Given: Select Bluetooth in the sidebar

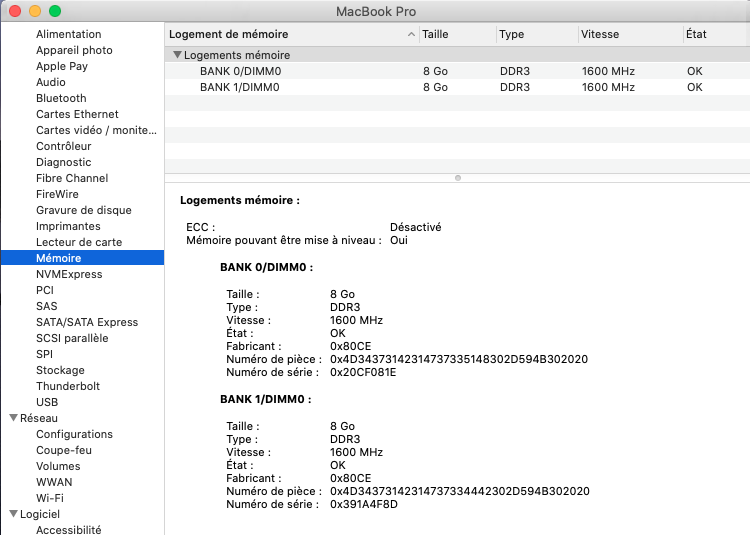Looking at the screenshot, I should (61, 98).
